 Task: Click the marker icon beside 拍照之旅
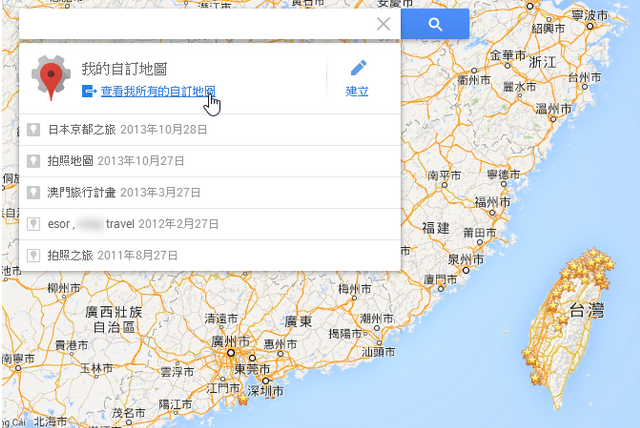pos(34,256)
